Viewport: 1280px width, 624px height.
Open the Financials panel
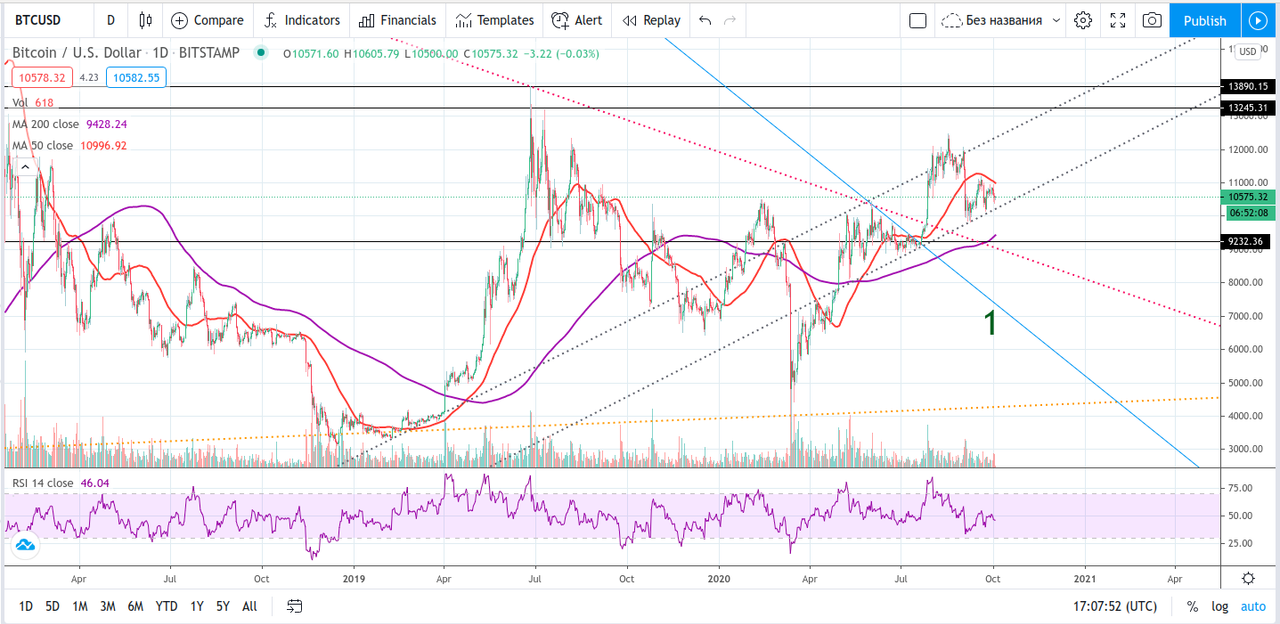pyautogui.click(x=397, y=20)
